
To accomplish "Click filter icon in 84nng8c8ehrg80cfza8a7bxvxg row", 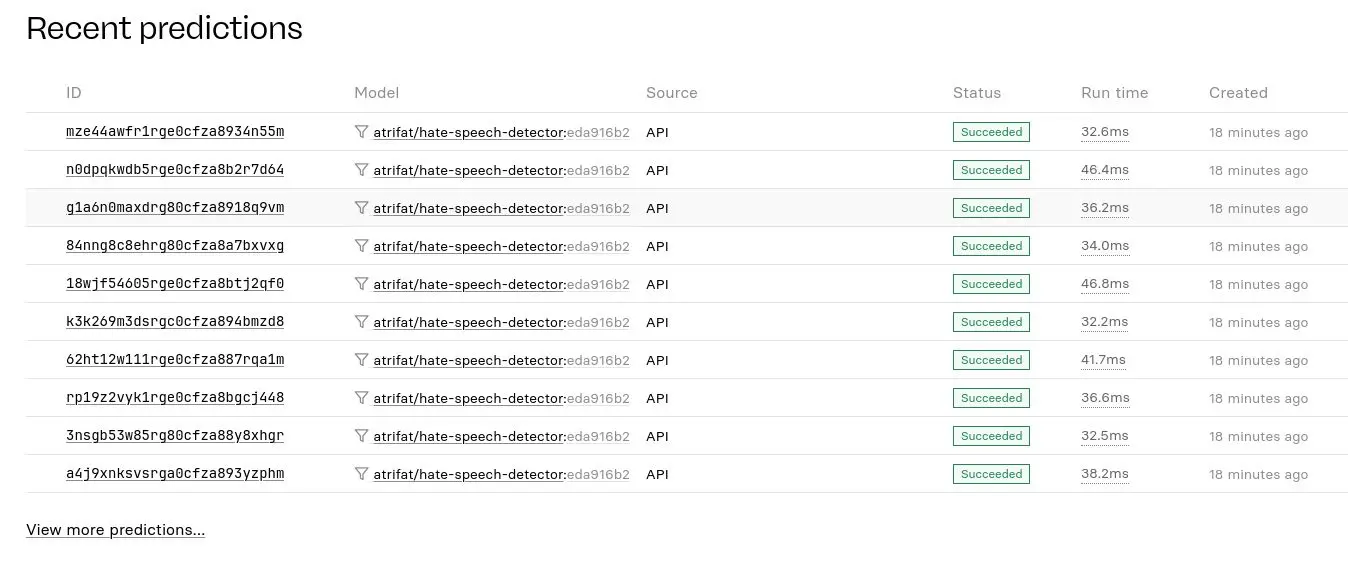I will [x=361, y=246].
